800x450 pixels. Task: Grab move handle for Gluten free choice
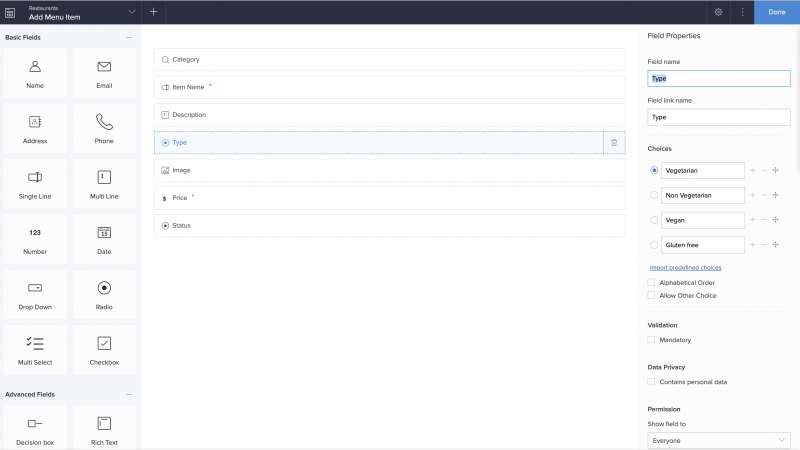(x=776, y=245)
